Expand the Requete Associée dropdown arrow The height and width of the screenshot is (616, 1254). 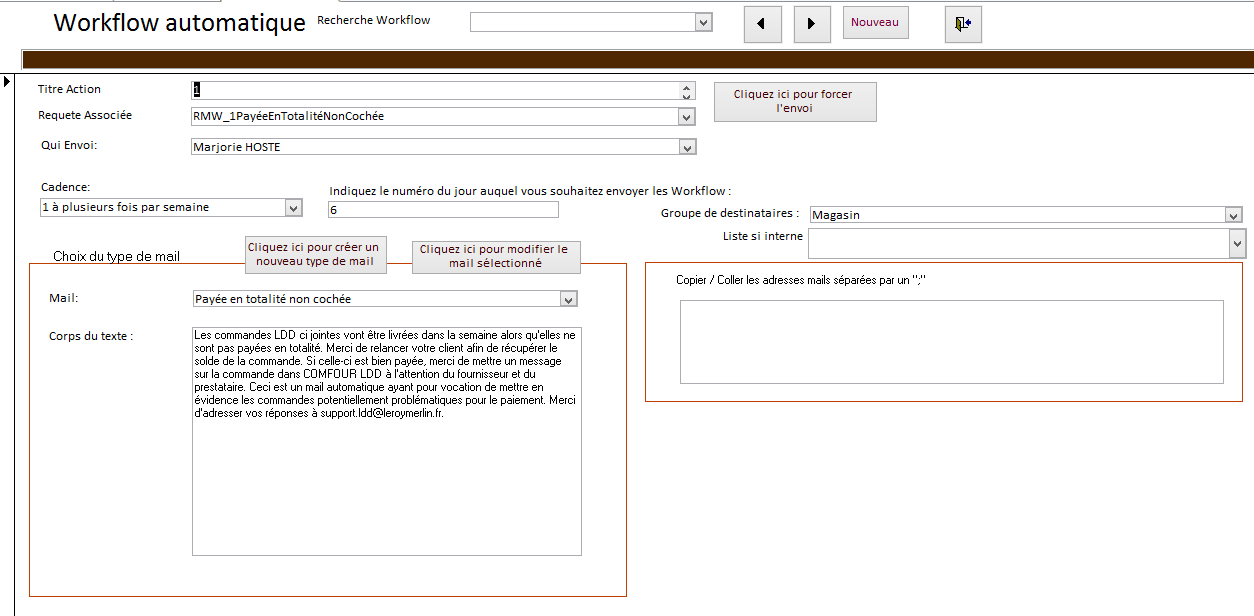pos(687,117)
